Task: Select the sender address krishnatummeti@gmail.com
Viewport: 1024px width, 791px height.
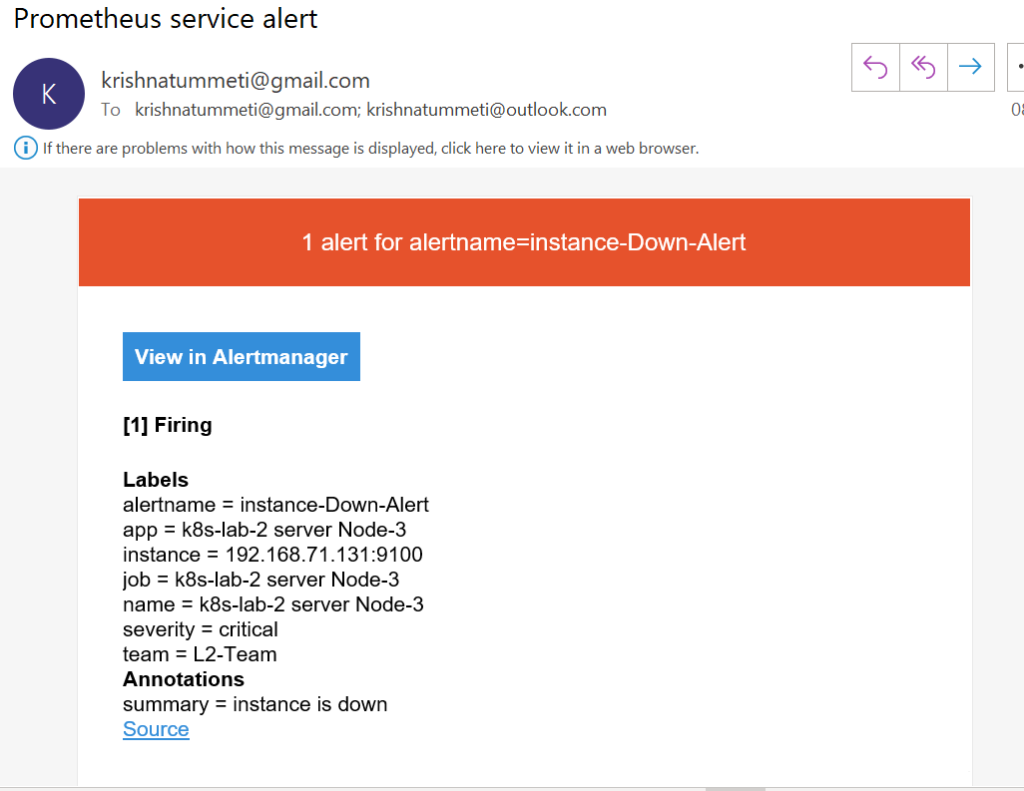Action: tap(235, 81)
